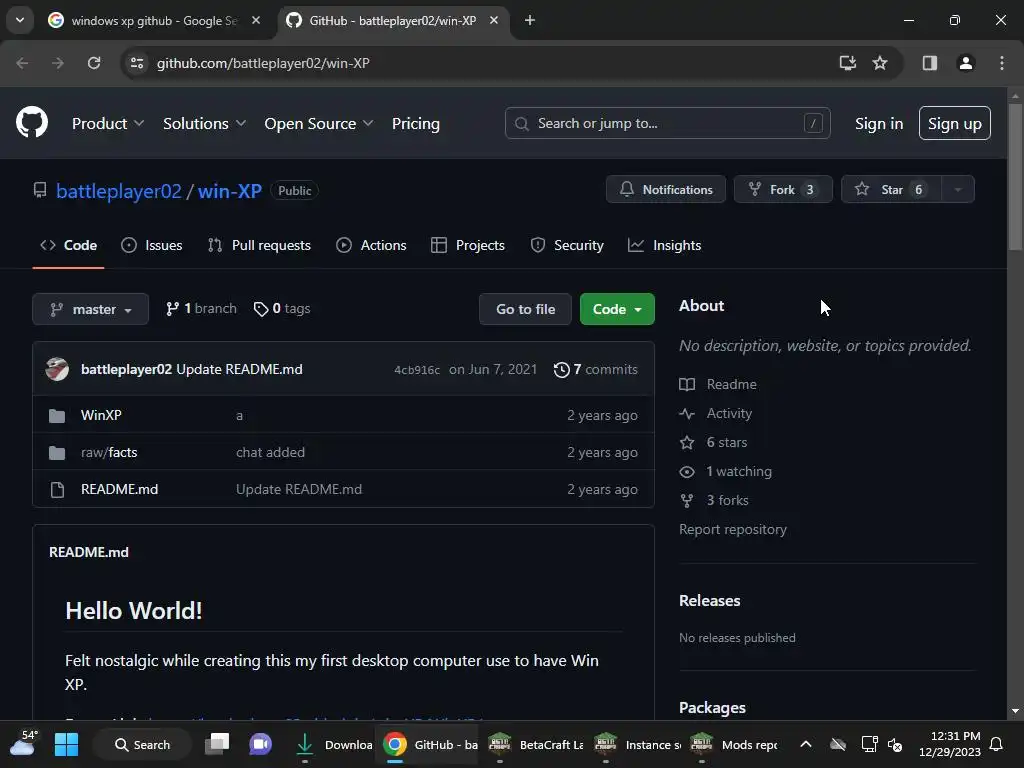The image size is (1024, 768).
Task: Open Downloads app on taskbar
Action: tap(333, 744)
